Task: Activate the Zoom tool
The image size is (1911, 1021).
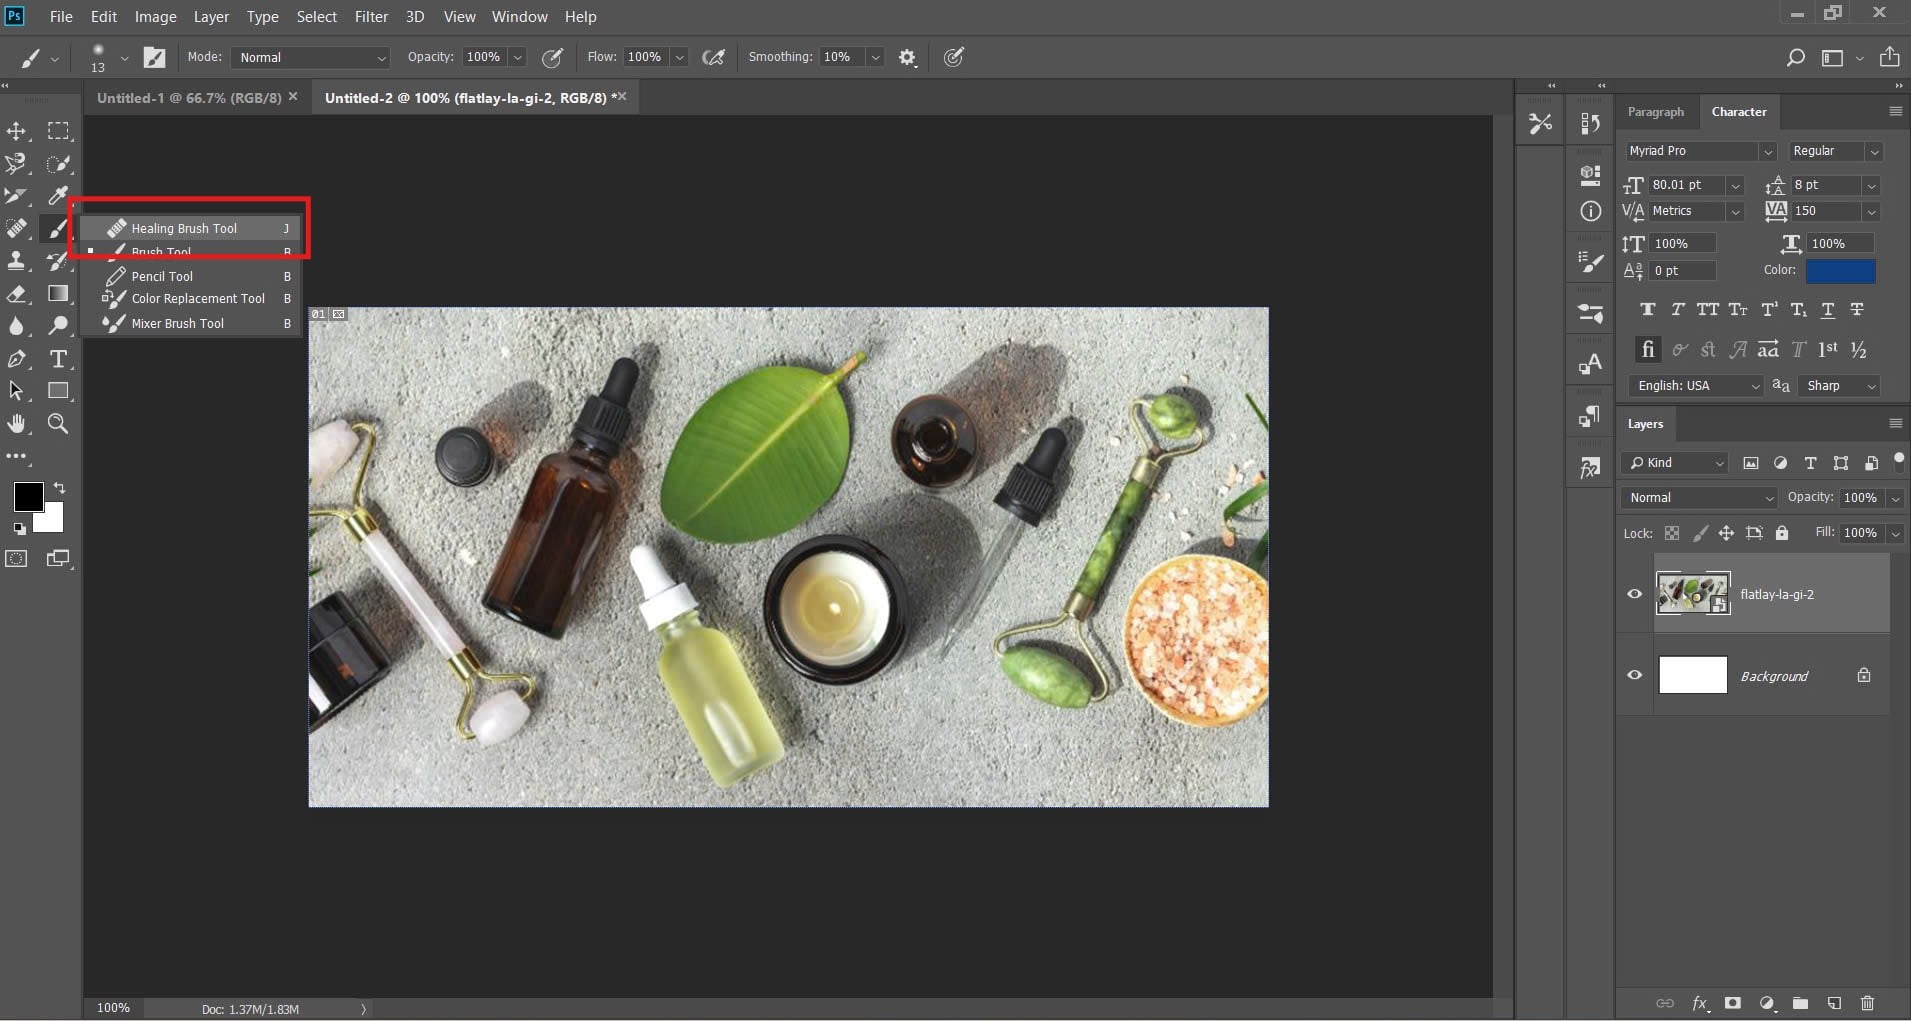Action: tap(58, 424)
